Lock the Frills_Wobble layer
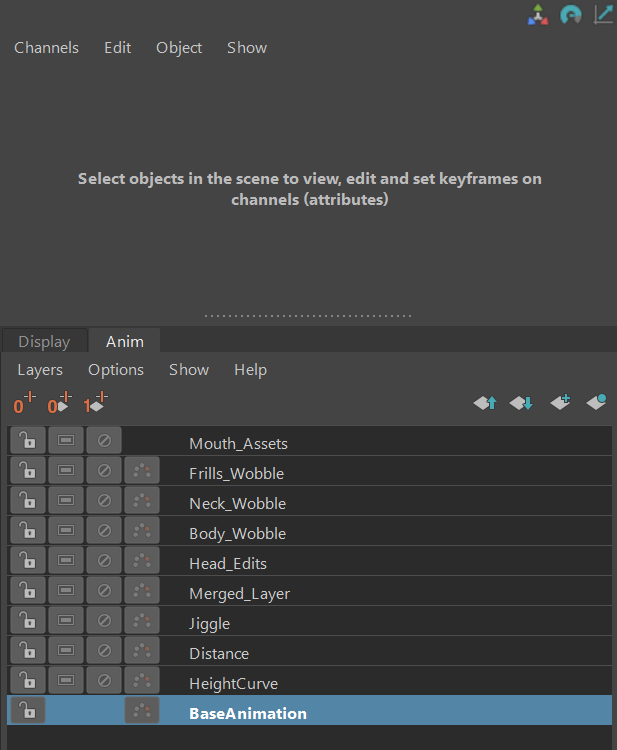This screenshot has width=617, height=750. tap(28, 471)
